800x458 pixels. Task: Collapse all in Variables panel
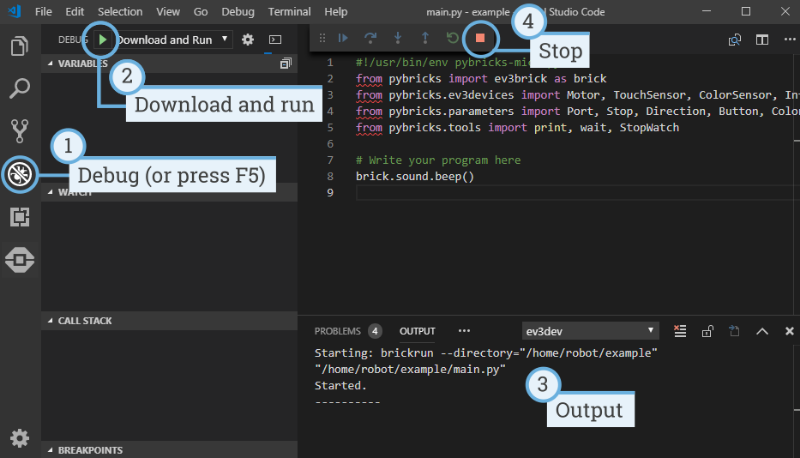[x=285, y=63]
